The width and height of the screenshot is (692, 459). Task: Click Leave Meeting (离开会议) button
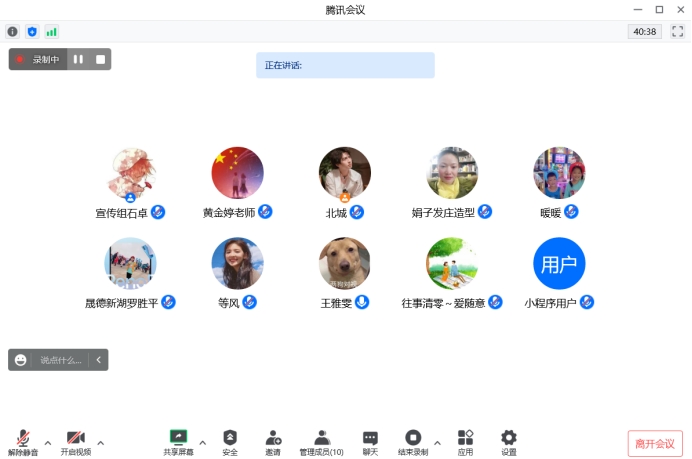[655, 443]
